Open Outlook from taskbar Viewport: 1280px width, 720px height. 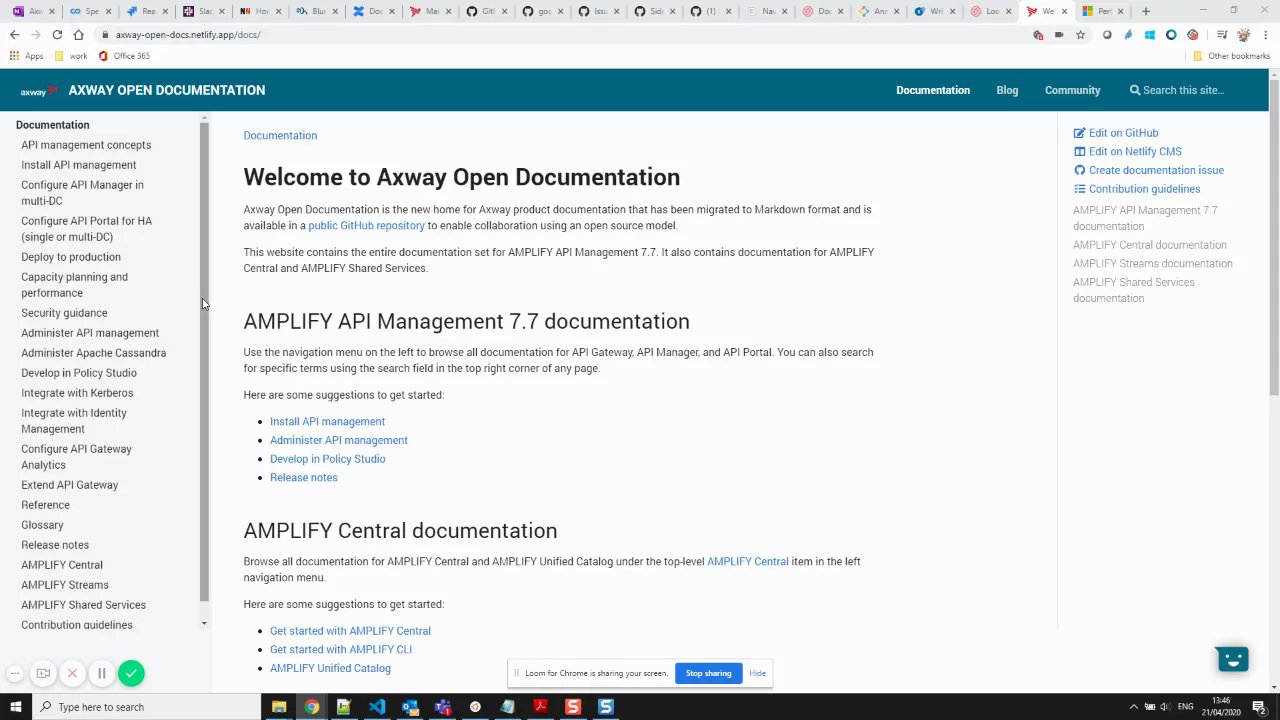pos(409,707)
